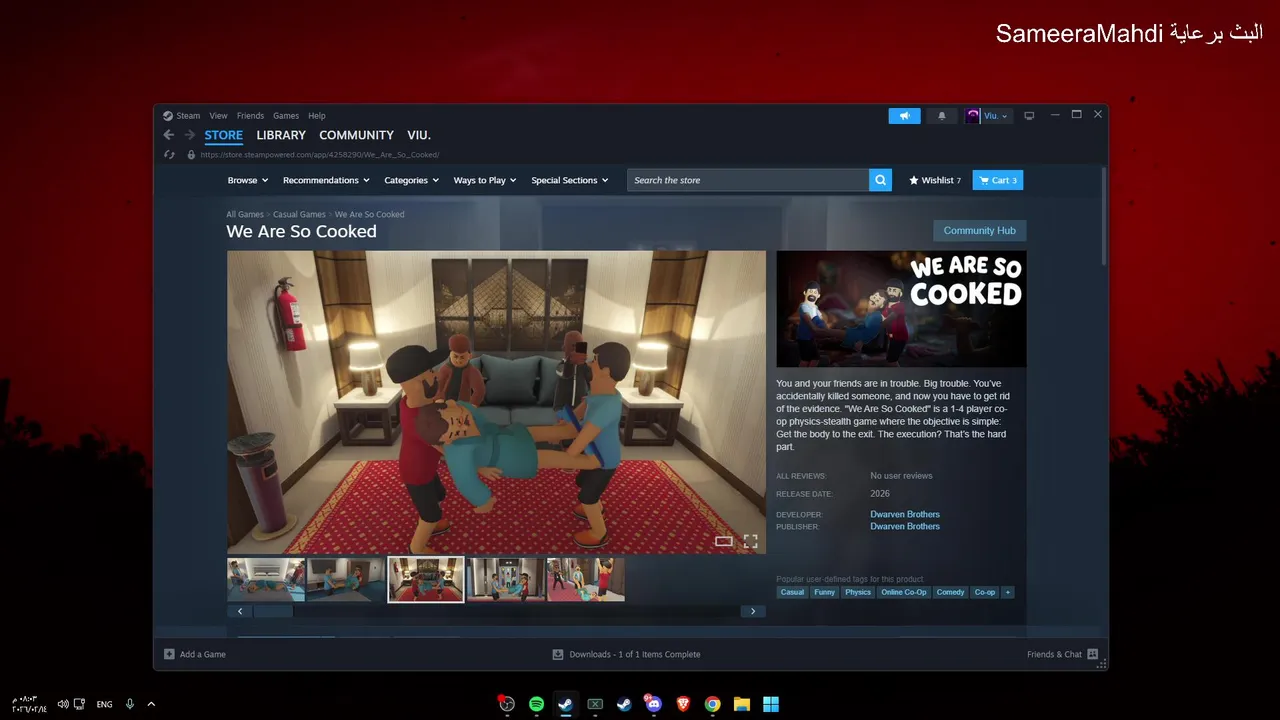Click the Dwarven Brothers publisher link

(905, 526)
